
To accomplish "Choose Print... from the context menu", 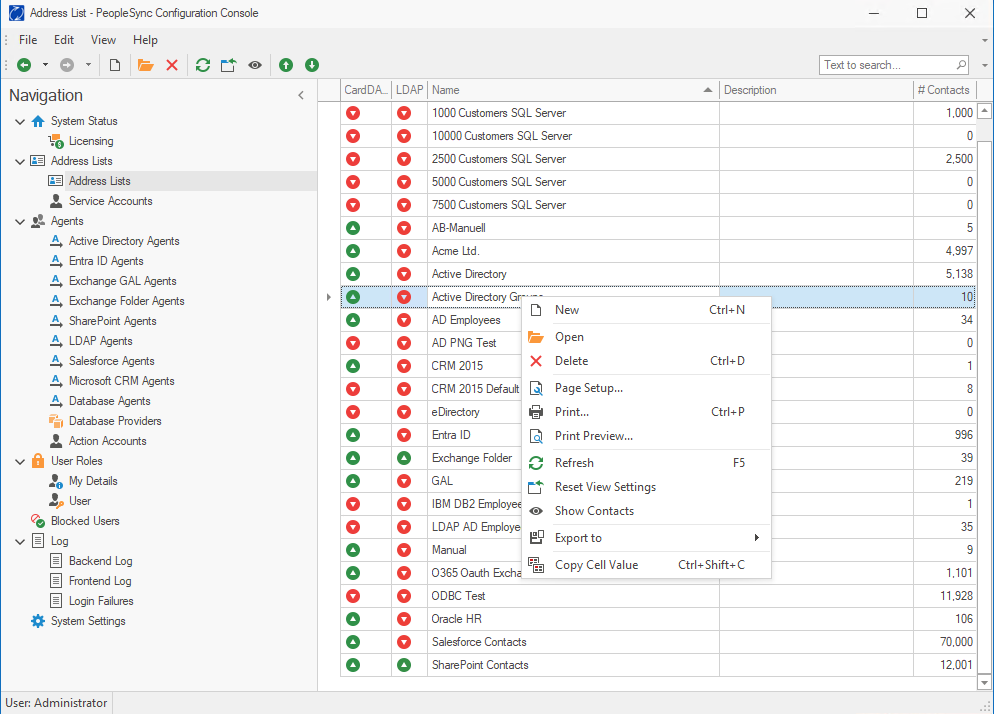I will coord(646,412).
